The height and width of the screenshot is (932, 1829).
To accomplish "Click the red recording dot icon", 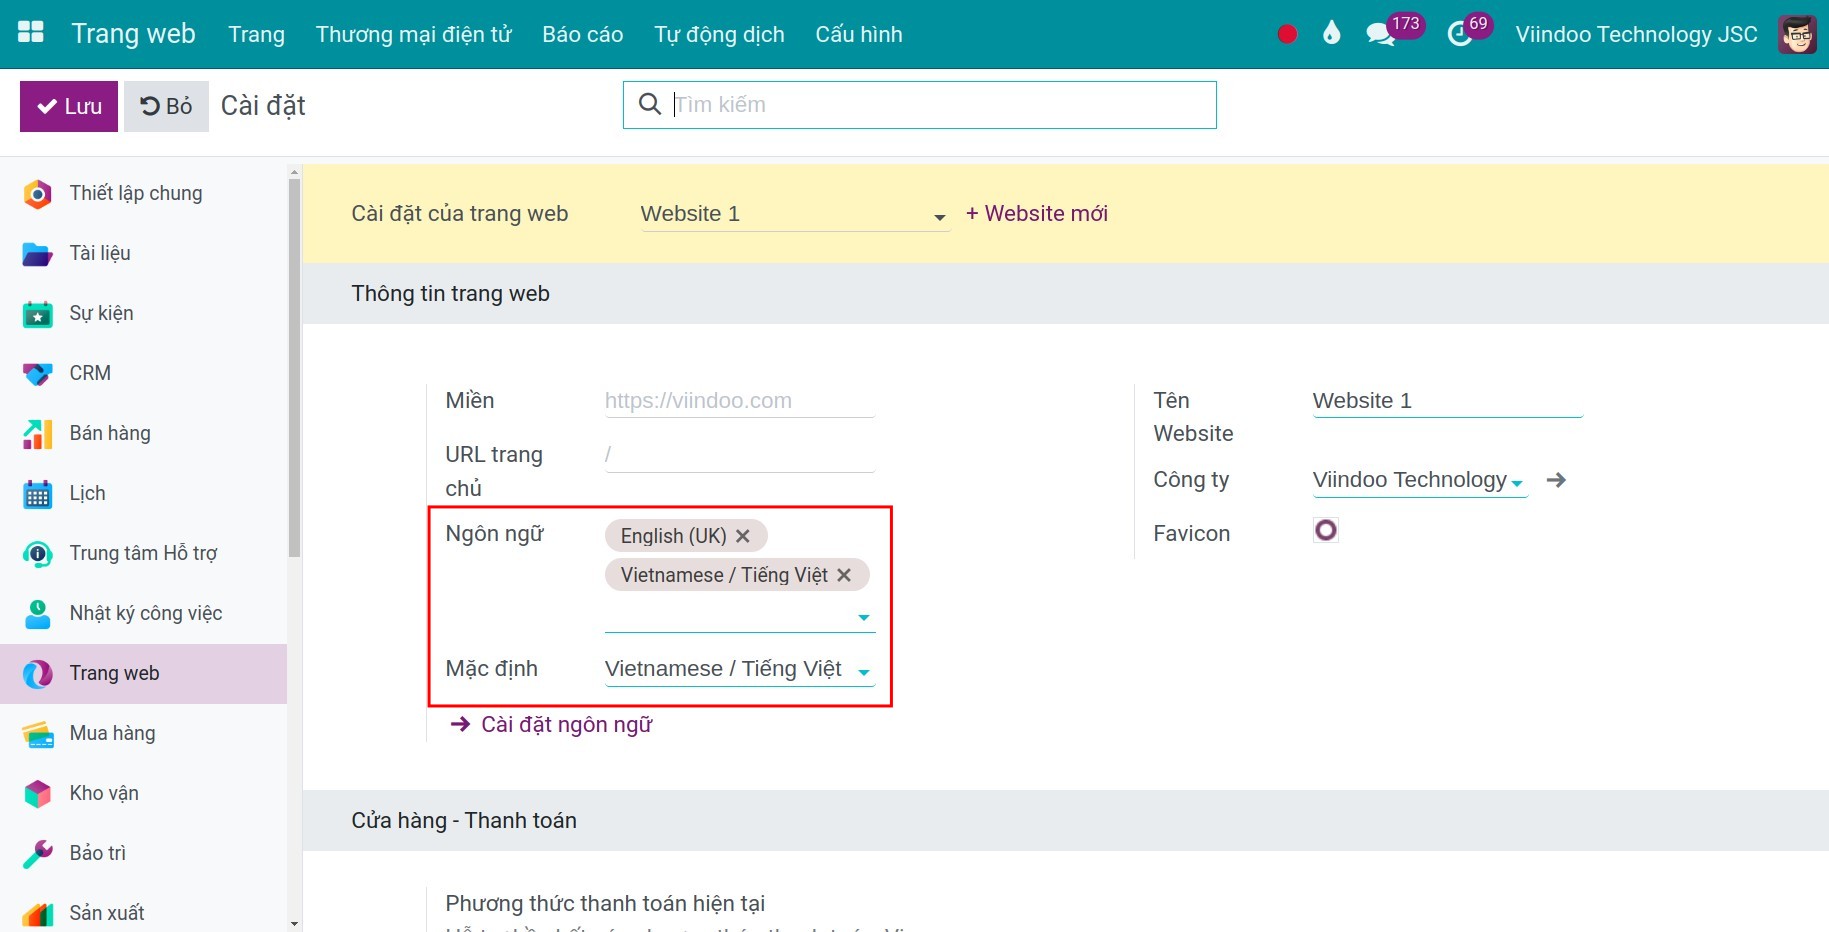I will (1287, 34).
